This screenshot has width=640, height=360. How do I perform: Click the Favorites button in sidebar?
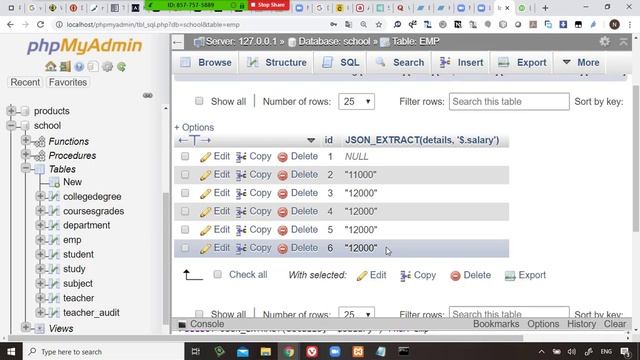coord(68,82)
